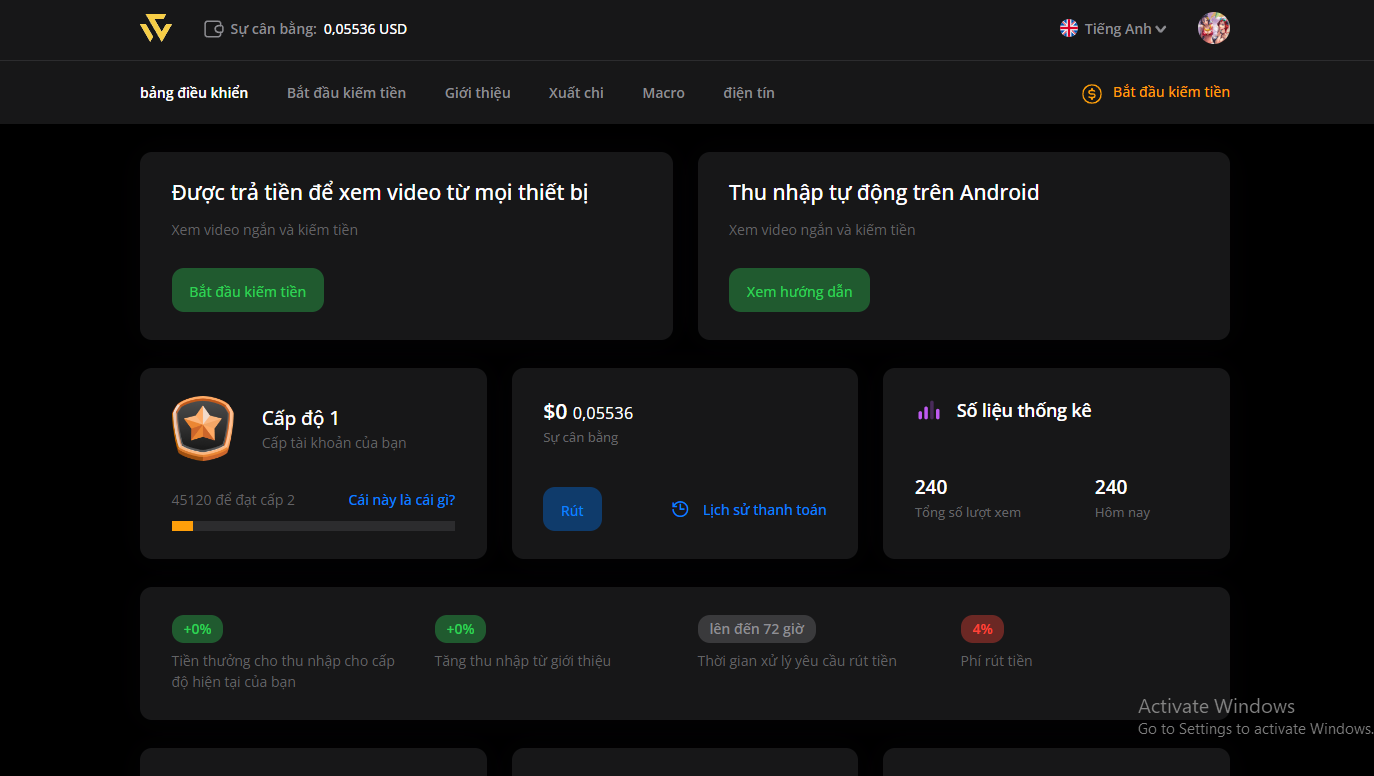Return to 'bảng điều khiển' dashboard tab

point(193,92)
